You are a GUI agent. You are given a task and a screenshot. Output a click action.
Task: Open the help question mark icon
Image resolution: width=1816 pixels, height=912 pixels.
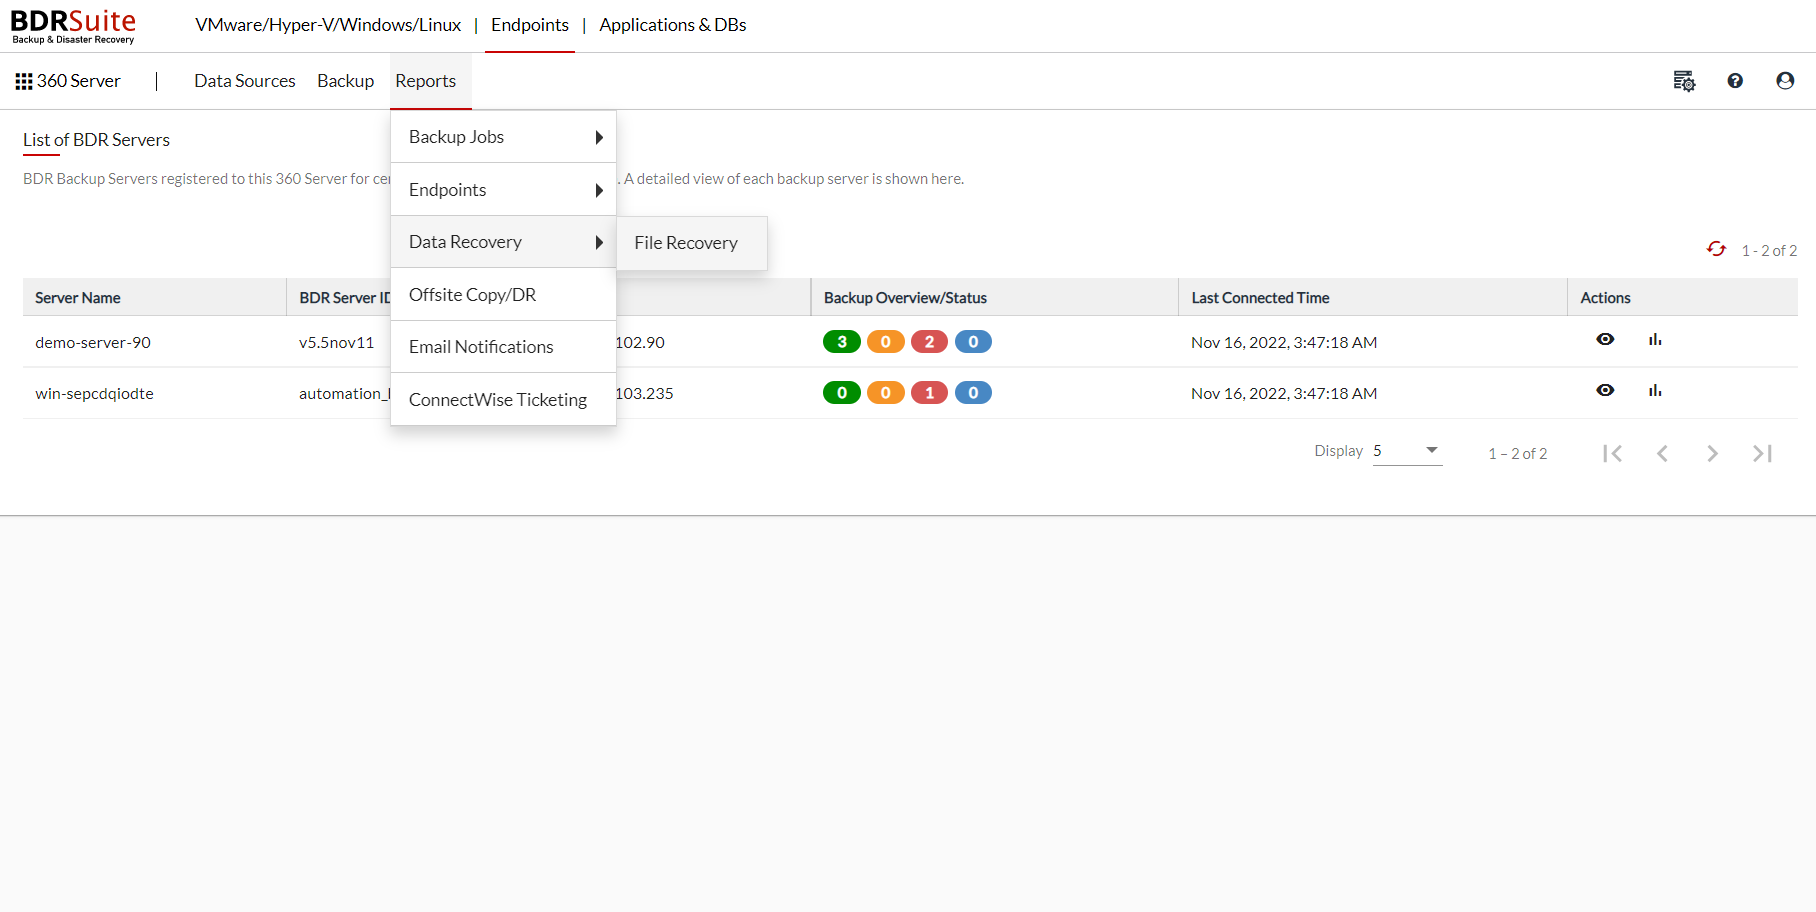point(1735,81)
